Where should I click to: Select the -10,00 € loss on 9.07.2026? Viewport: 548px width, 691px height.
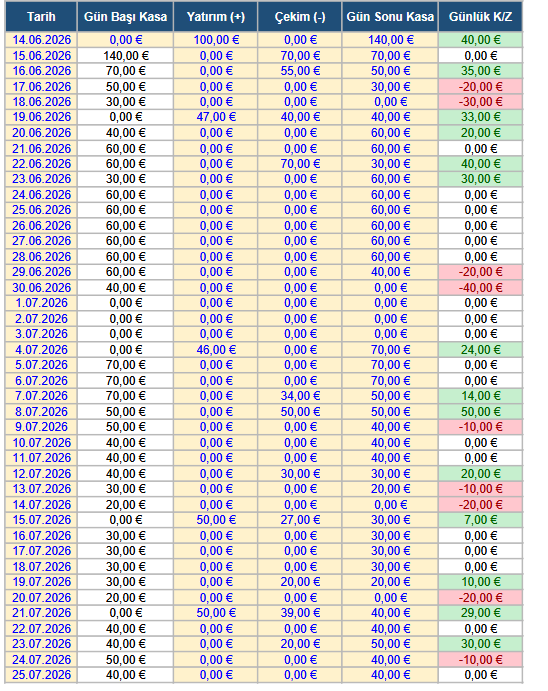click(x=480, y=427)
